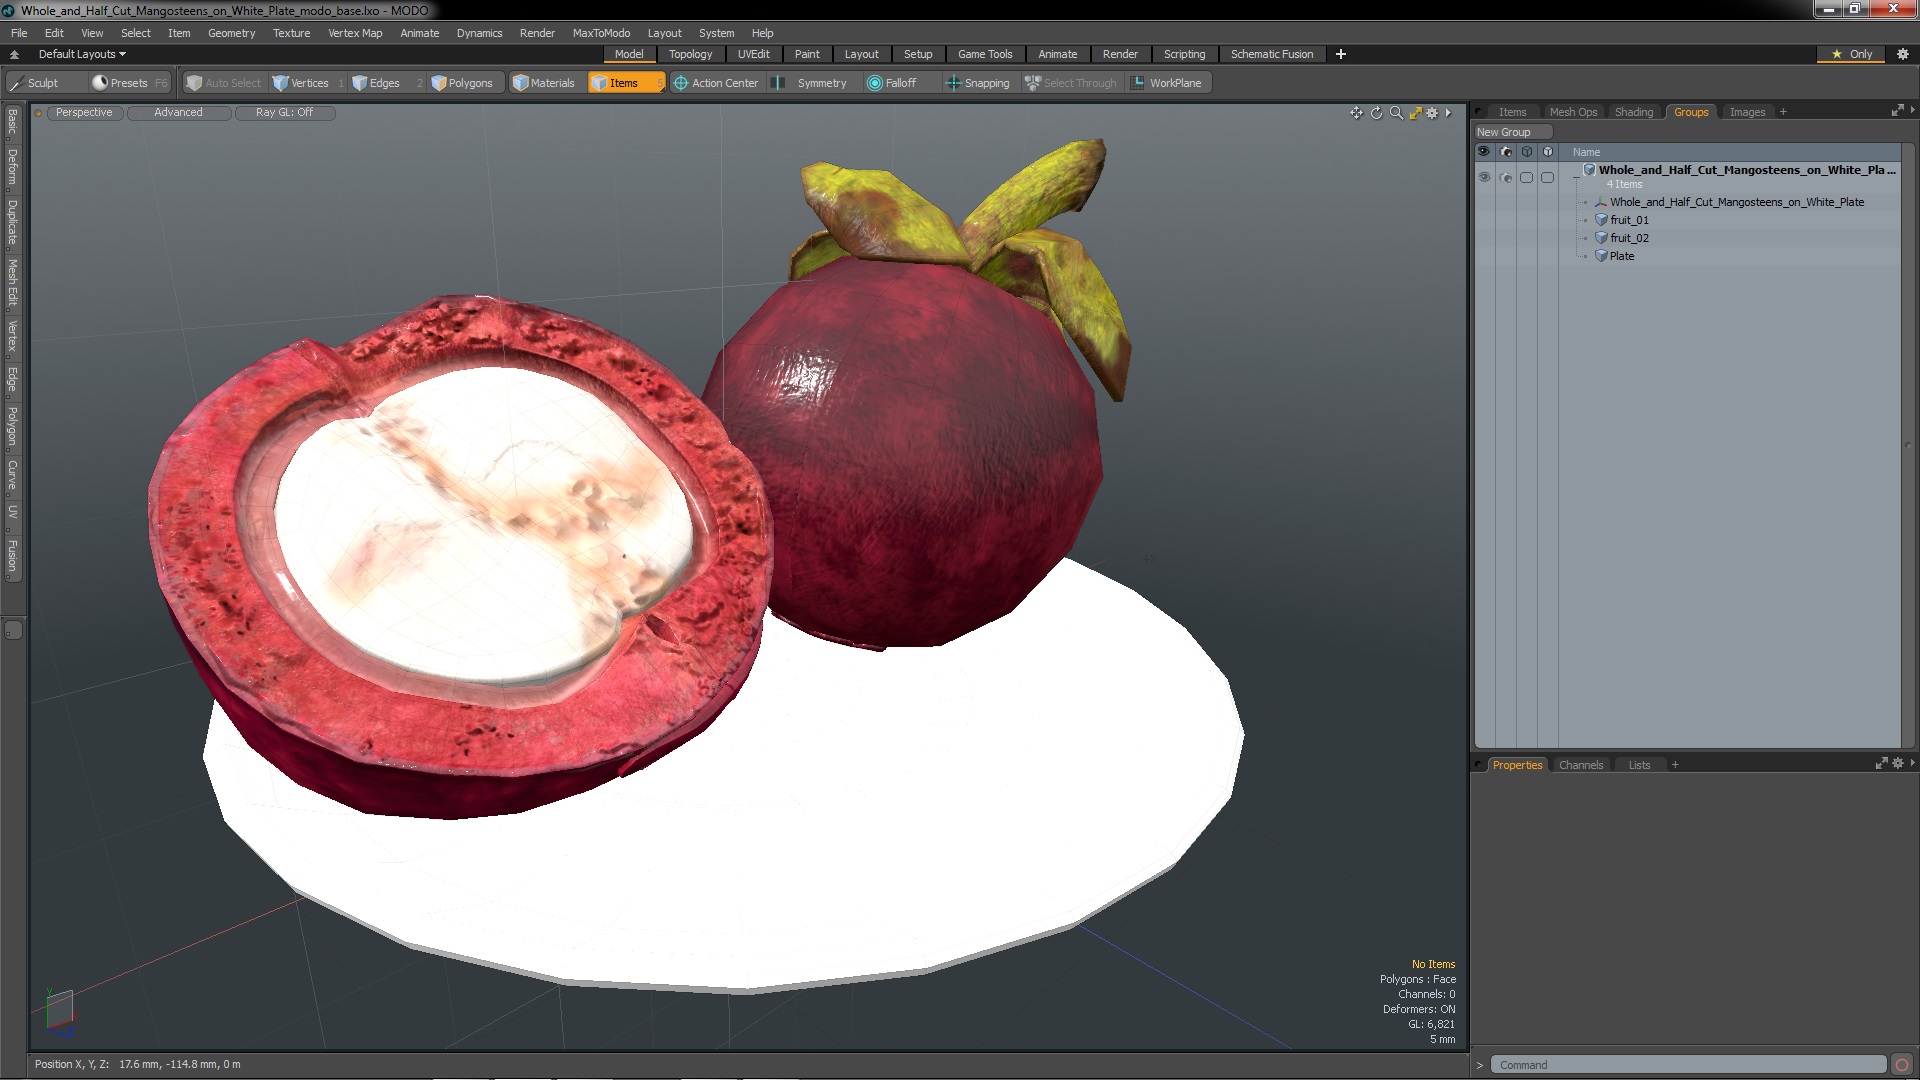Open the Action Center tool
The image size is (1920, 1080).
pos(716,83)
